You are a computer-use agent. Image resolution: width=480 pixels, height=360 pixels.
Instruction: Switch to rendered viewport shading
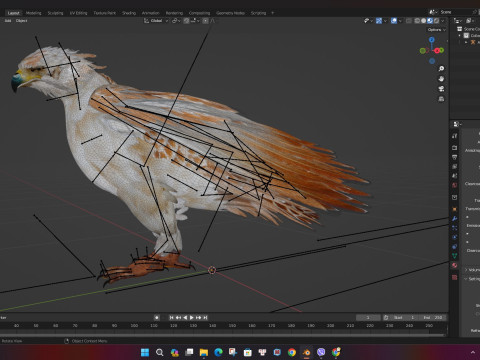[x=436, y=21]
